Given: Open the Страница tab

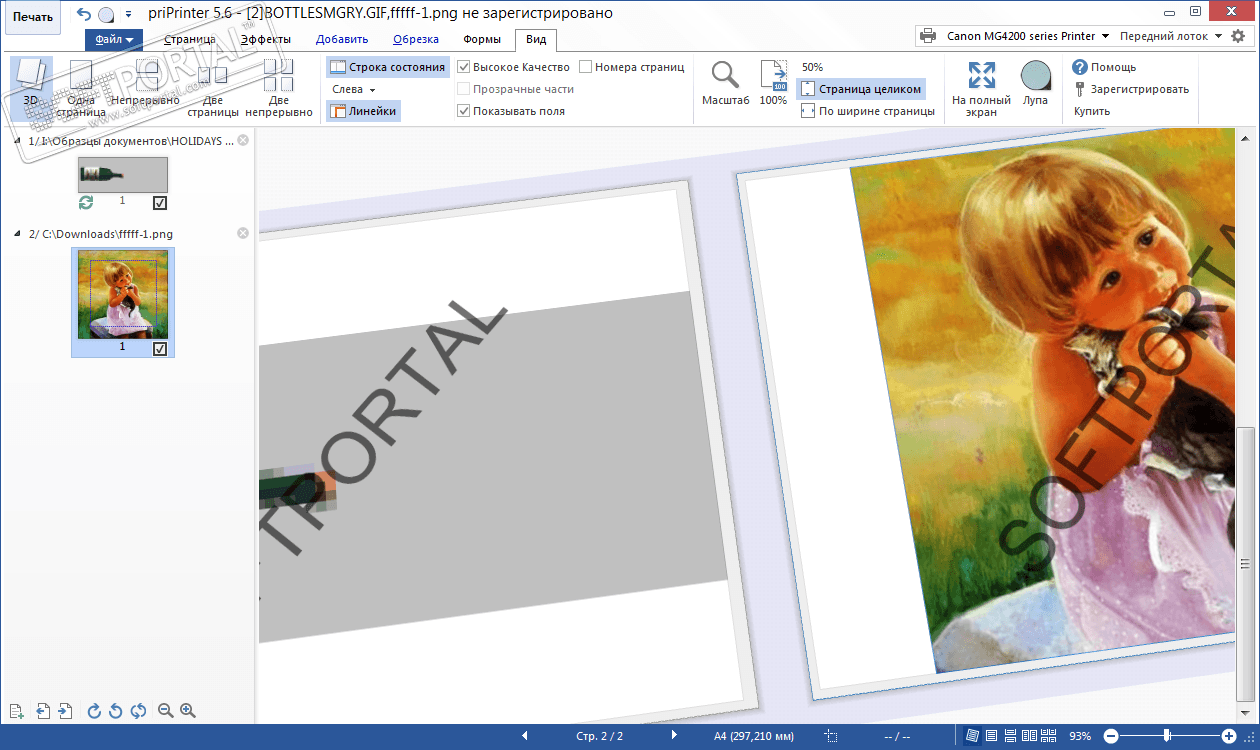Looking at the screenshot, I should 190,40.
